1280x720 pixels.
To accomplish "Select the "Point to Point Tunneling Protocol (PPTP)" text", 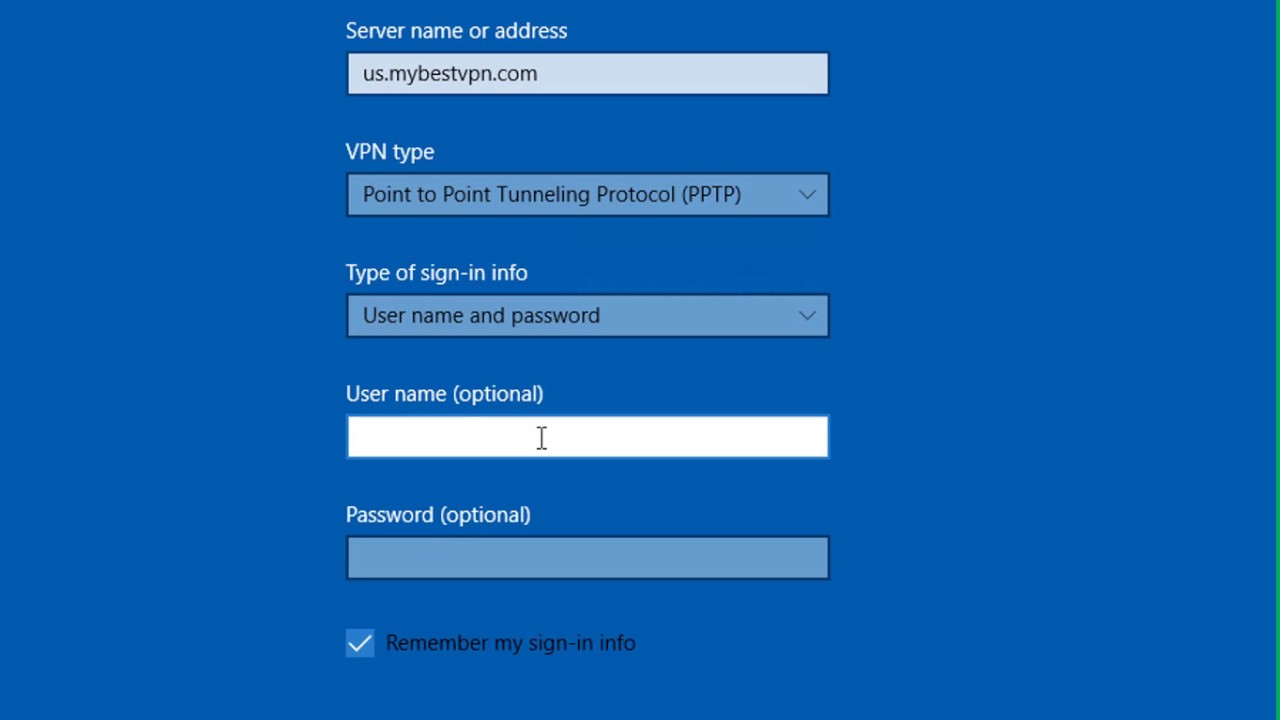I will (x=551, y=195).
